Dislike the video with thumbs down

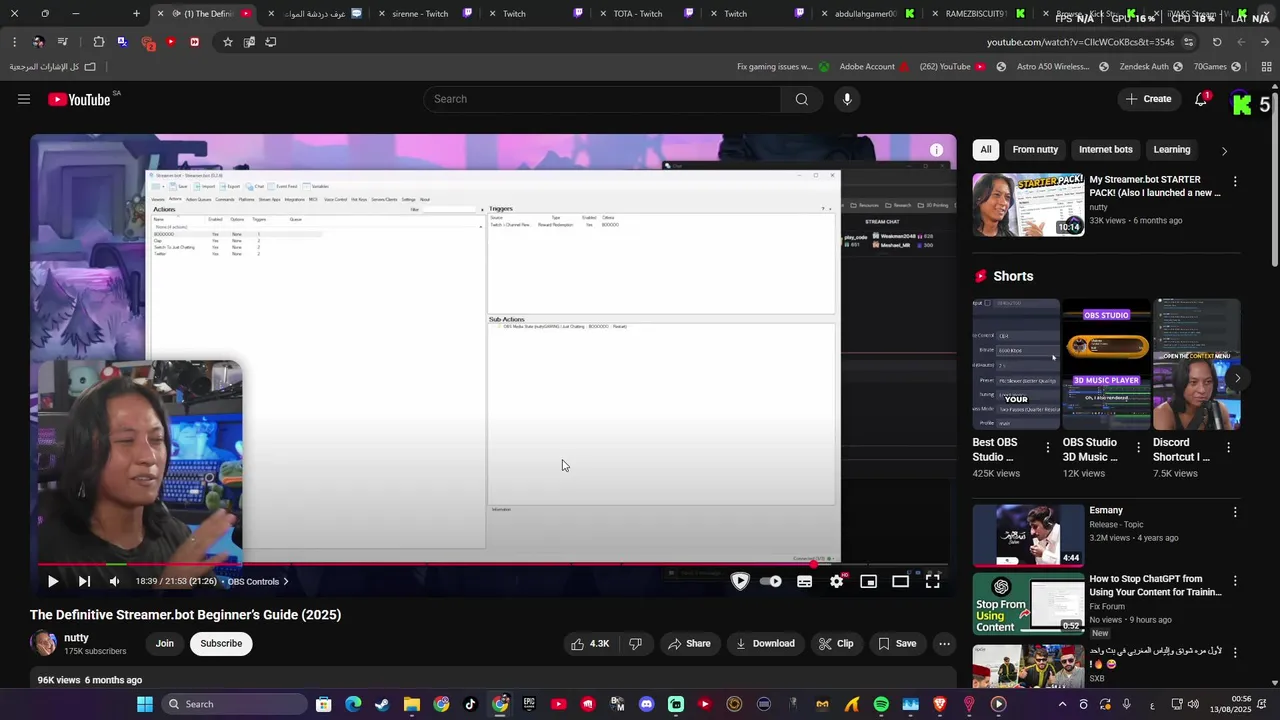(x=635, y=643)
